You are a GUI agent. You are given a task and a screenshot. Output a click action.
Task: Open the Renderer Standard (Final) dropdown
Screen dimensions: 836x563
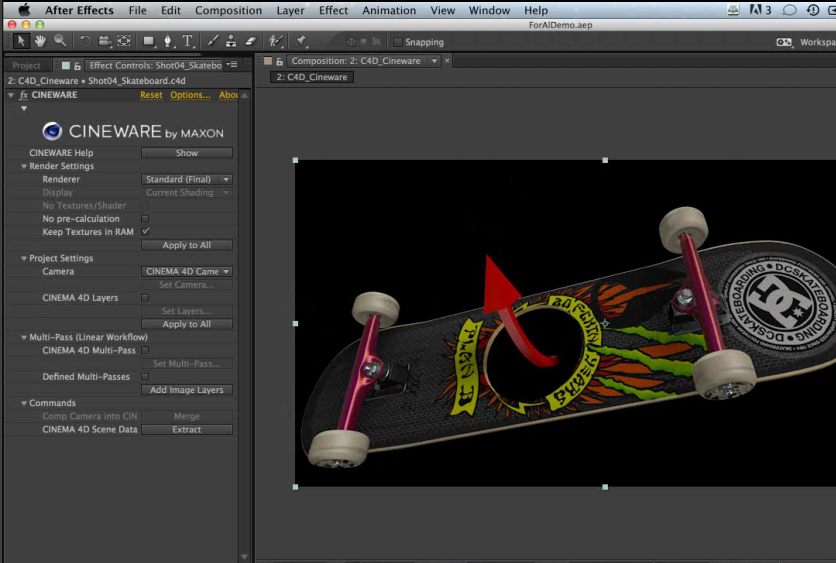tap(187, 179)
